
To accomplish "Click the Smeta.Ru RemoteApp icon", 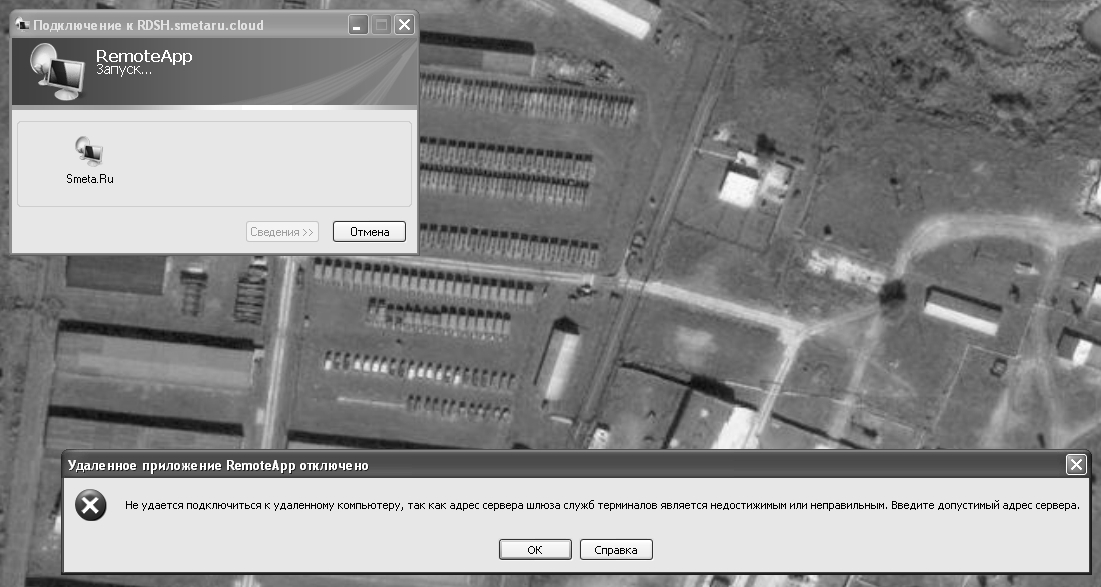I will click(89, 150).
